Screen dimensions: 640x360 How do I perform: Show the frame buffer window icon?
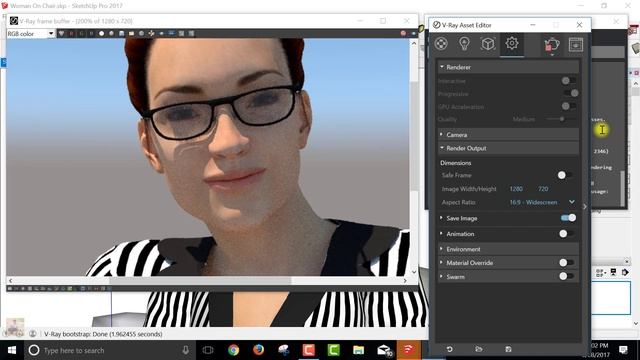coord(576,44)
